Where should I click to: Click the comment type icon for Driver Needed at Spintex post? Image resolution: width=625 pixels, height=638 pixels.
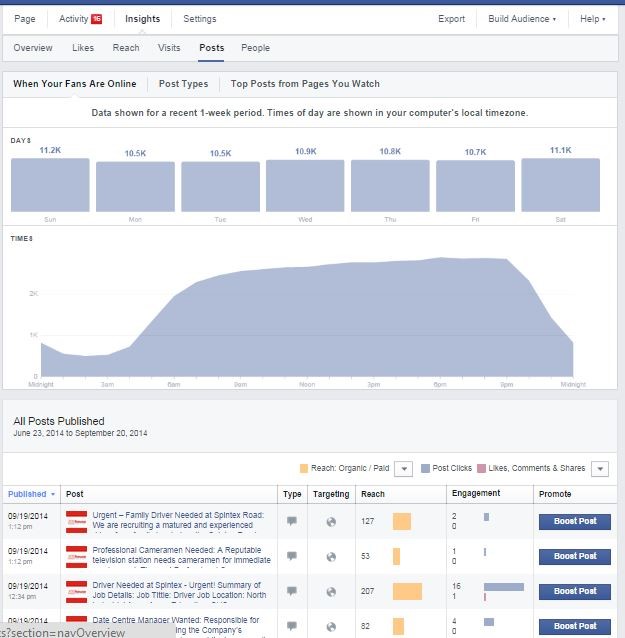(x=292, y=591)
